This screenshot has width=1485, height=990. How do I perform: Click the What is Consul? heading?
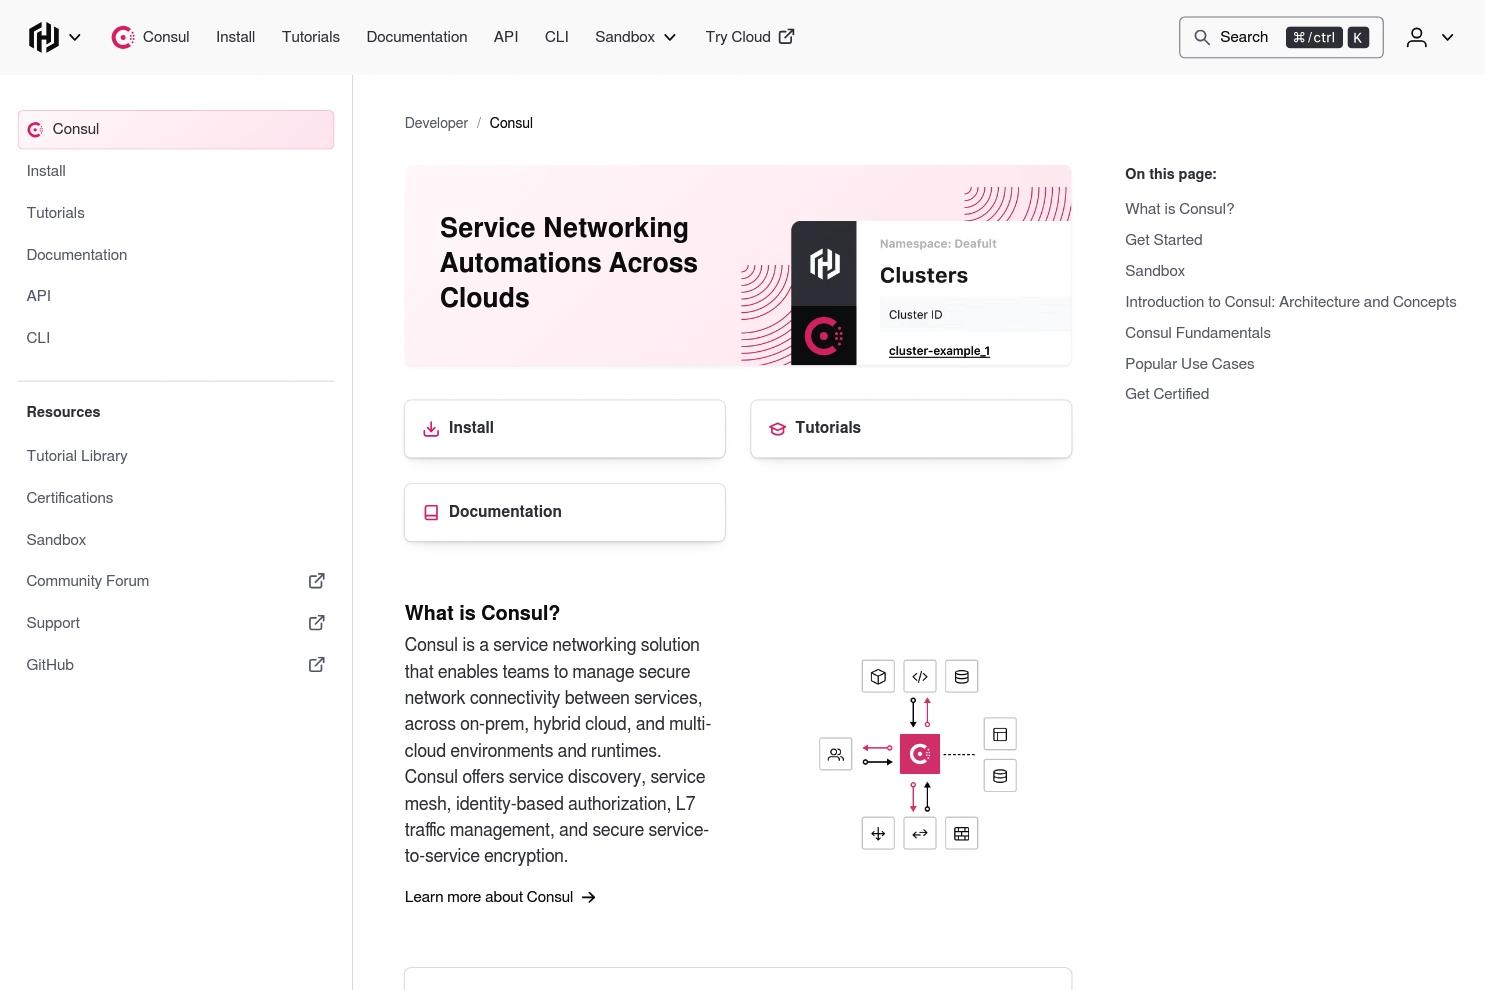coord(482,613)
